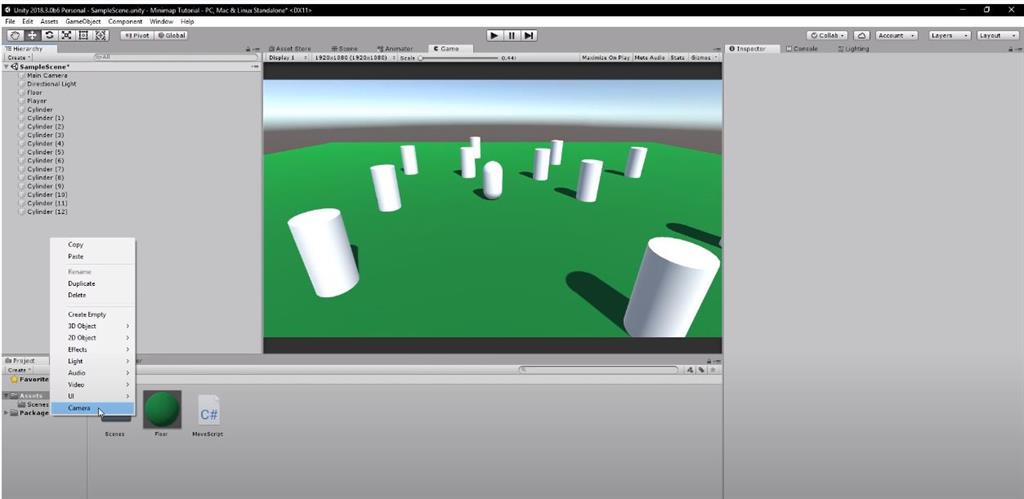Screen dimensions: 1024x499
Task: Open the Collab dropdown
Action: (828, 35)
